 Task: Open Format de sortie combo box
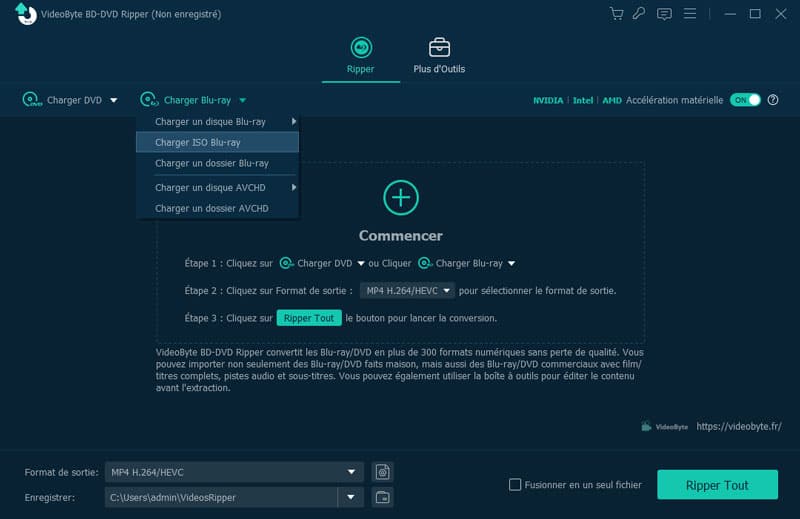[234, 472]
